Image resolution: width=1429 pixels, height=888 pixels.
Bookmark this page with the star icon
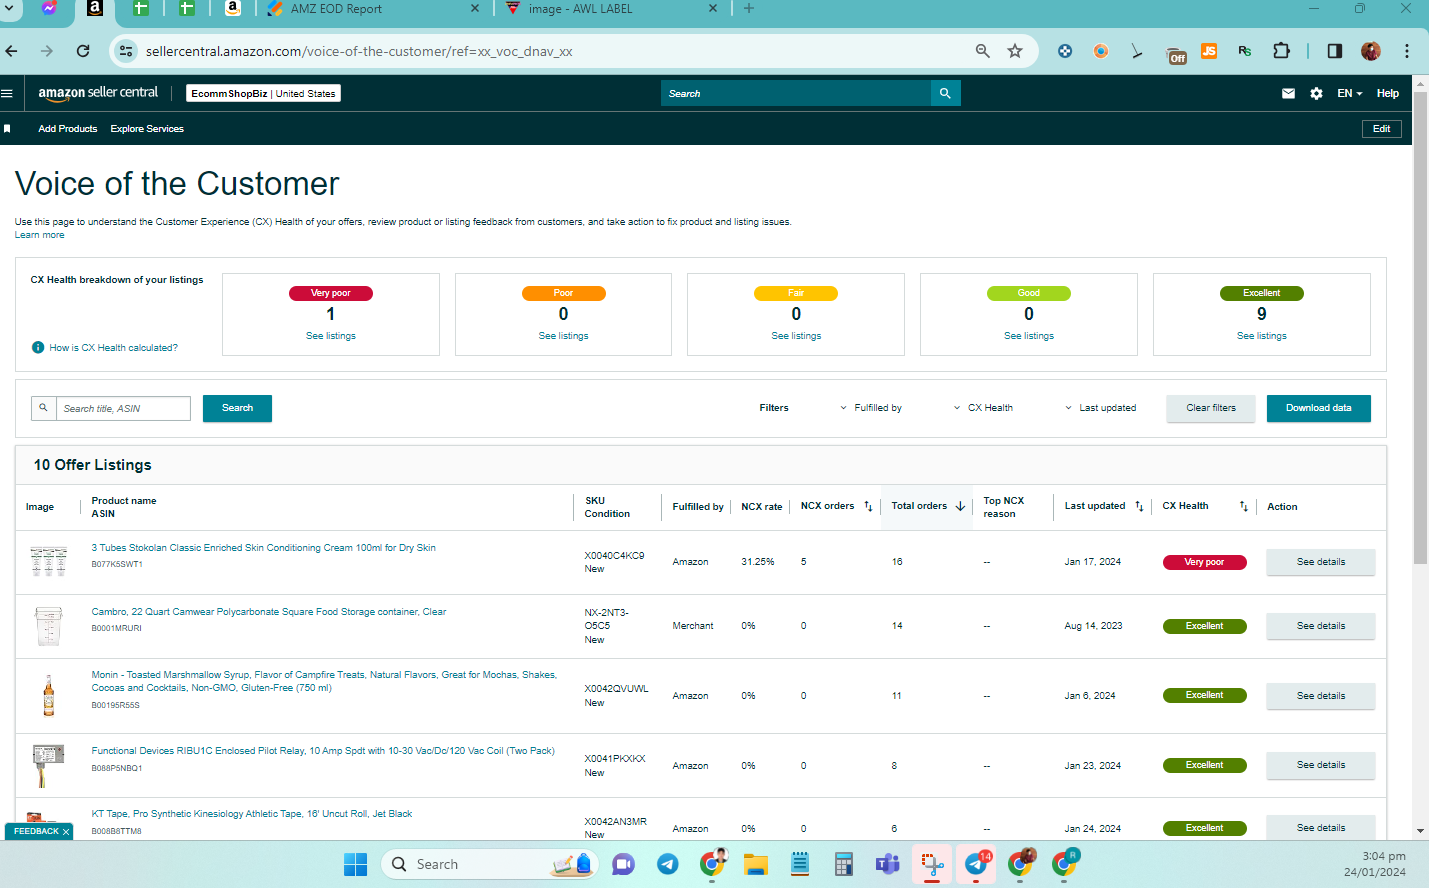point(1015,51)
